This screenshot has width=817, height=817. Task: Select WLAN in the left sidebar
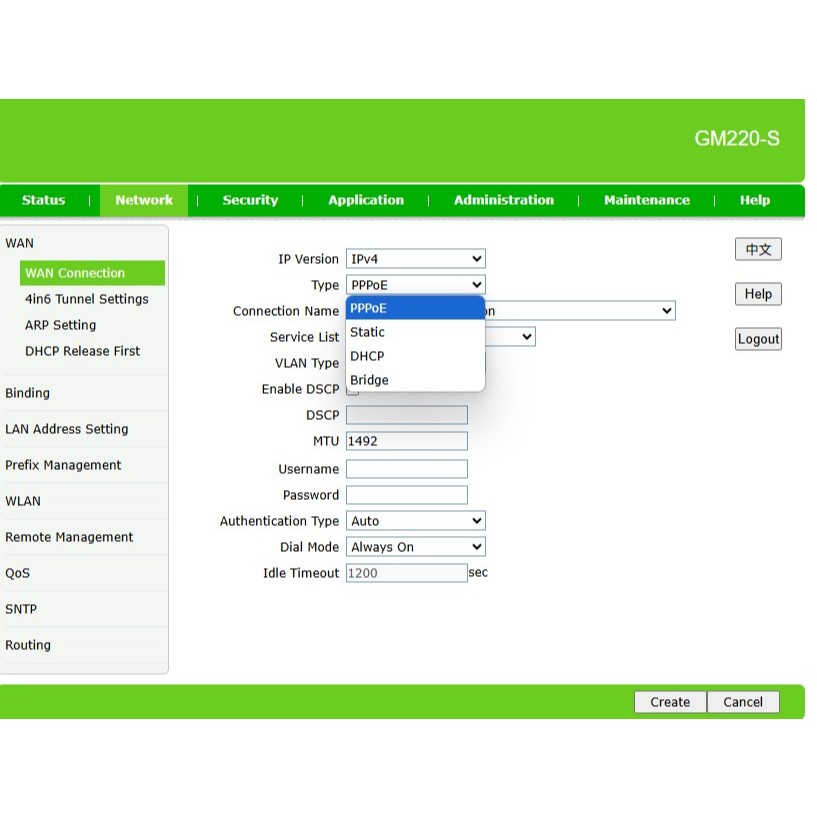click(x=23, y=501)
